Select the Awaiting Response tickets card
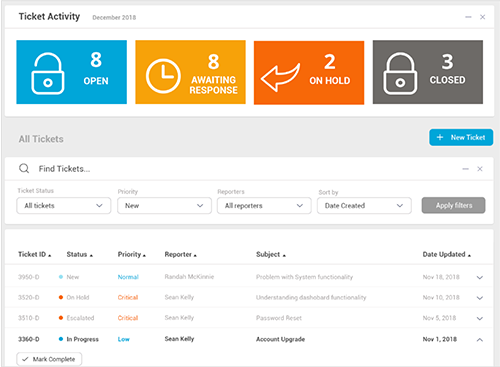The image size is (500, 367). (x=190, y=72)
